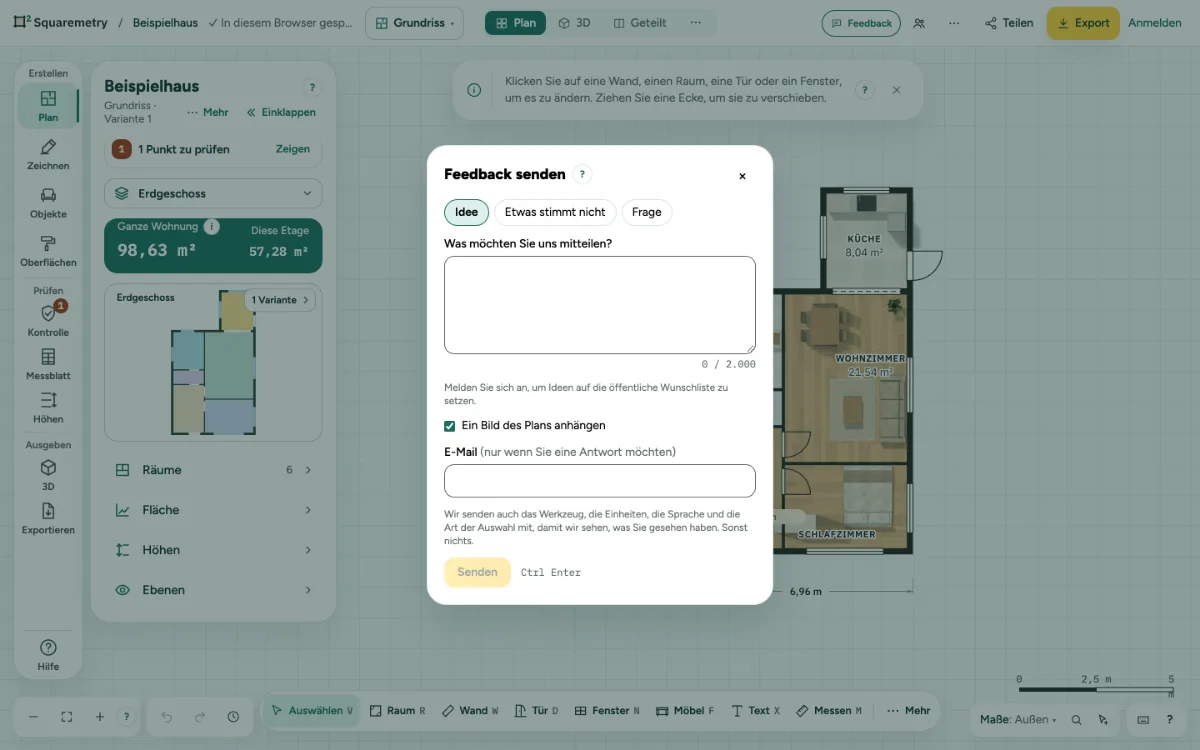Screen dimensions: 1200x750
Task: Select the Oberflächen tool in the sidebar
Action: 48,251
